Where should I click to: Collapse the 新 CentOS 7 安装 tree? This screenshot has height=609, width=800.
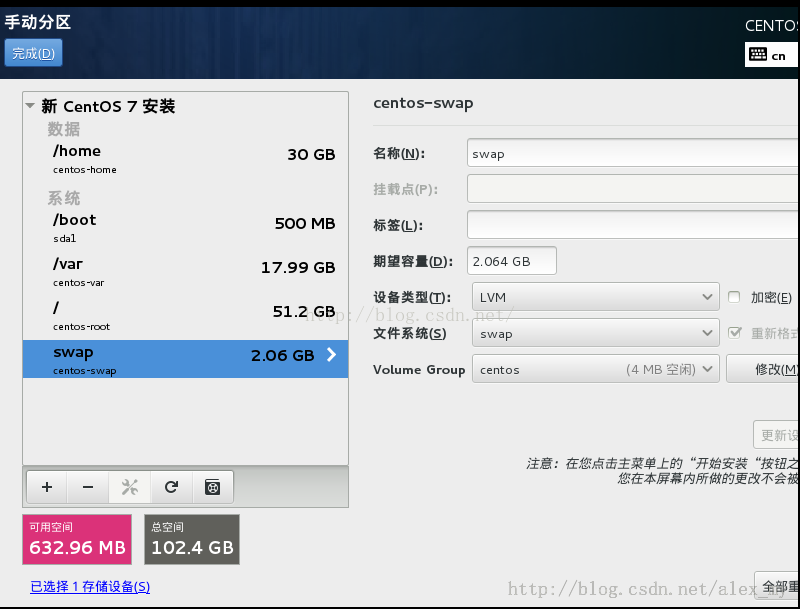[30, 106]
